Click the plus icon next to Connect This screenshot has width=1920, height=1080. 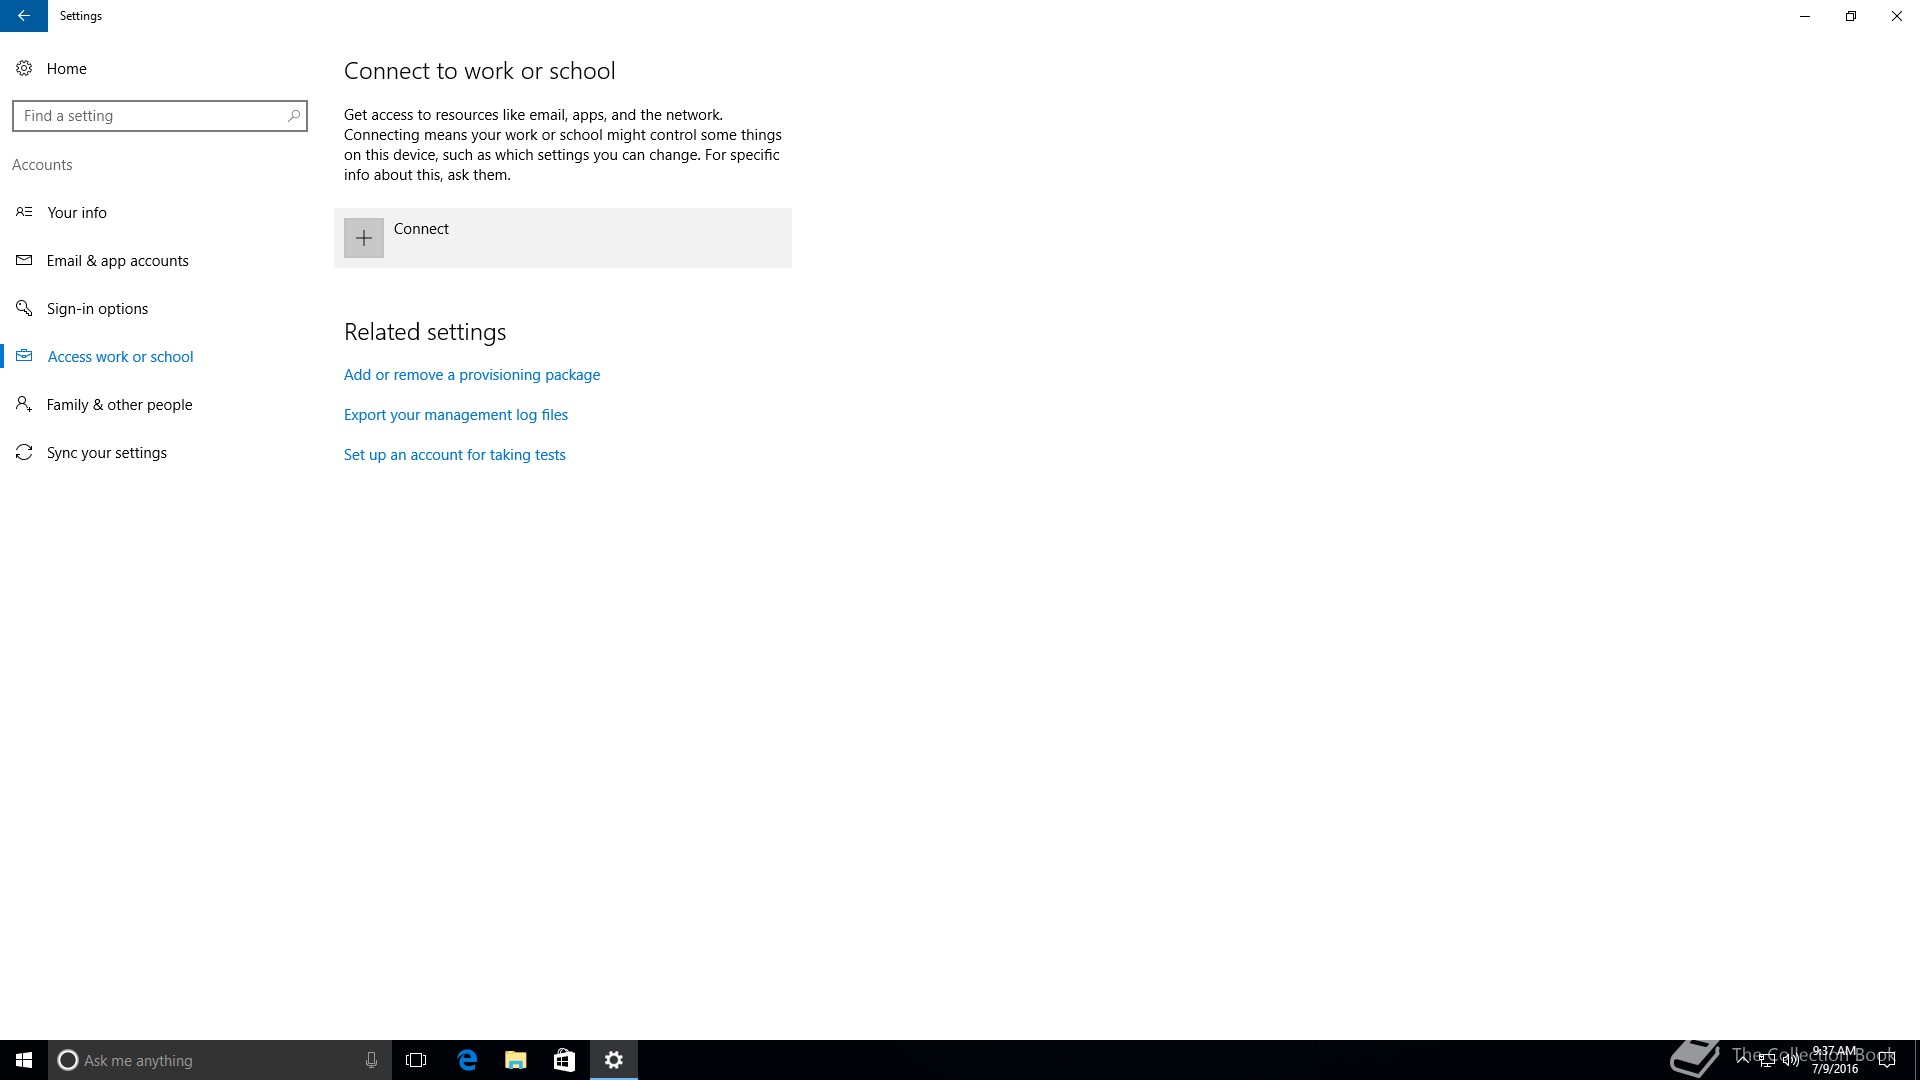coord(364,238)
